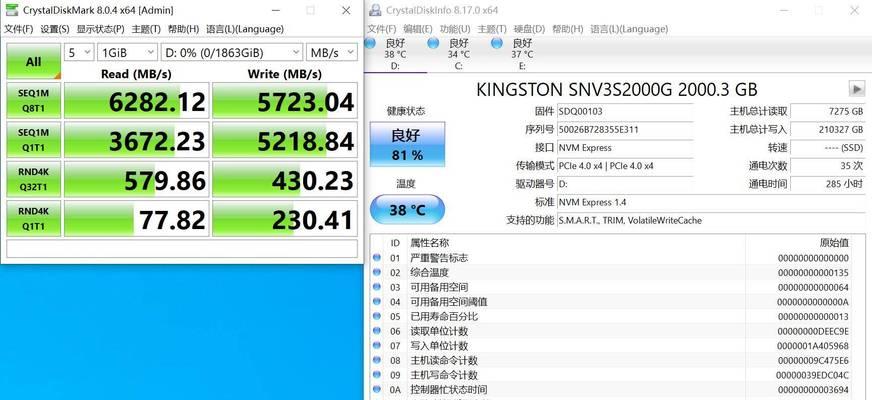
Task: Click transfer mode field PCIe 4.0 x4
Action: [625, 166]
